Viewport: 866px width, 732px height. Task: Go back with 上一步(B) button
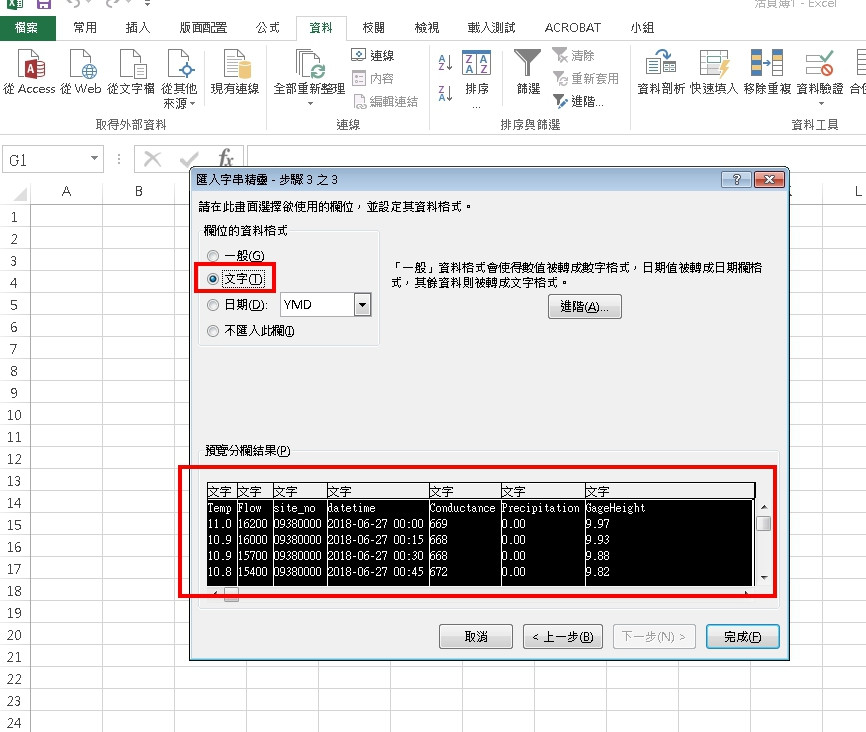pyautogui.click(x=562, y=636)
